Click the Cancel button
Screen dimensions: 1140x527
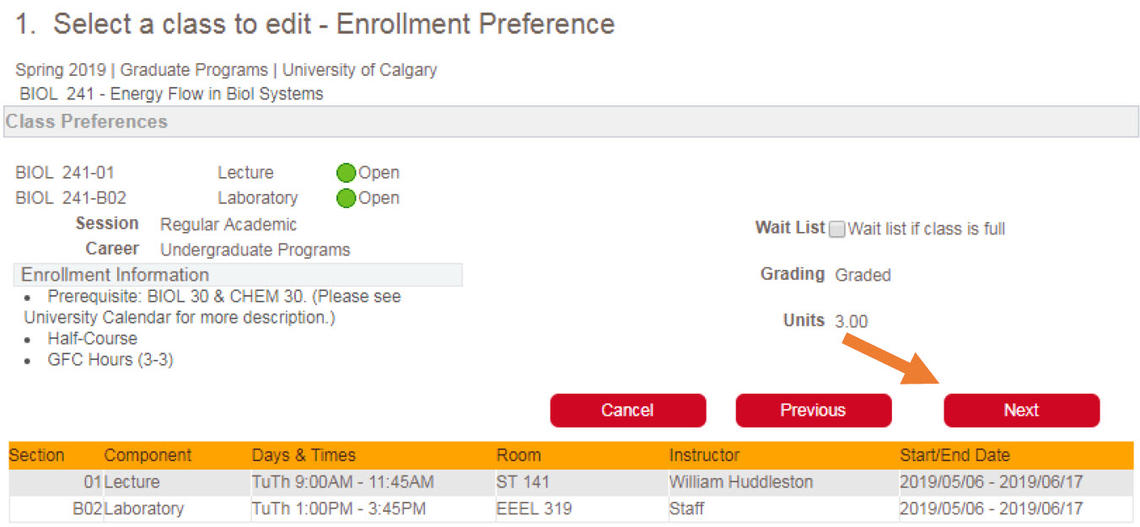[627, 410]
